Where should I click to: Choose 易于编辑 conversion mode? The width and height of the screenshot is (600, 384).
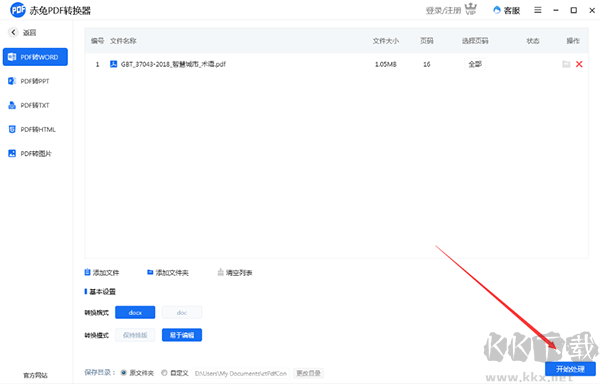[x=182, y=335]
